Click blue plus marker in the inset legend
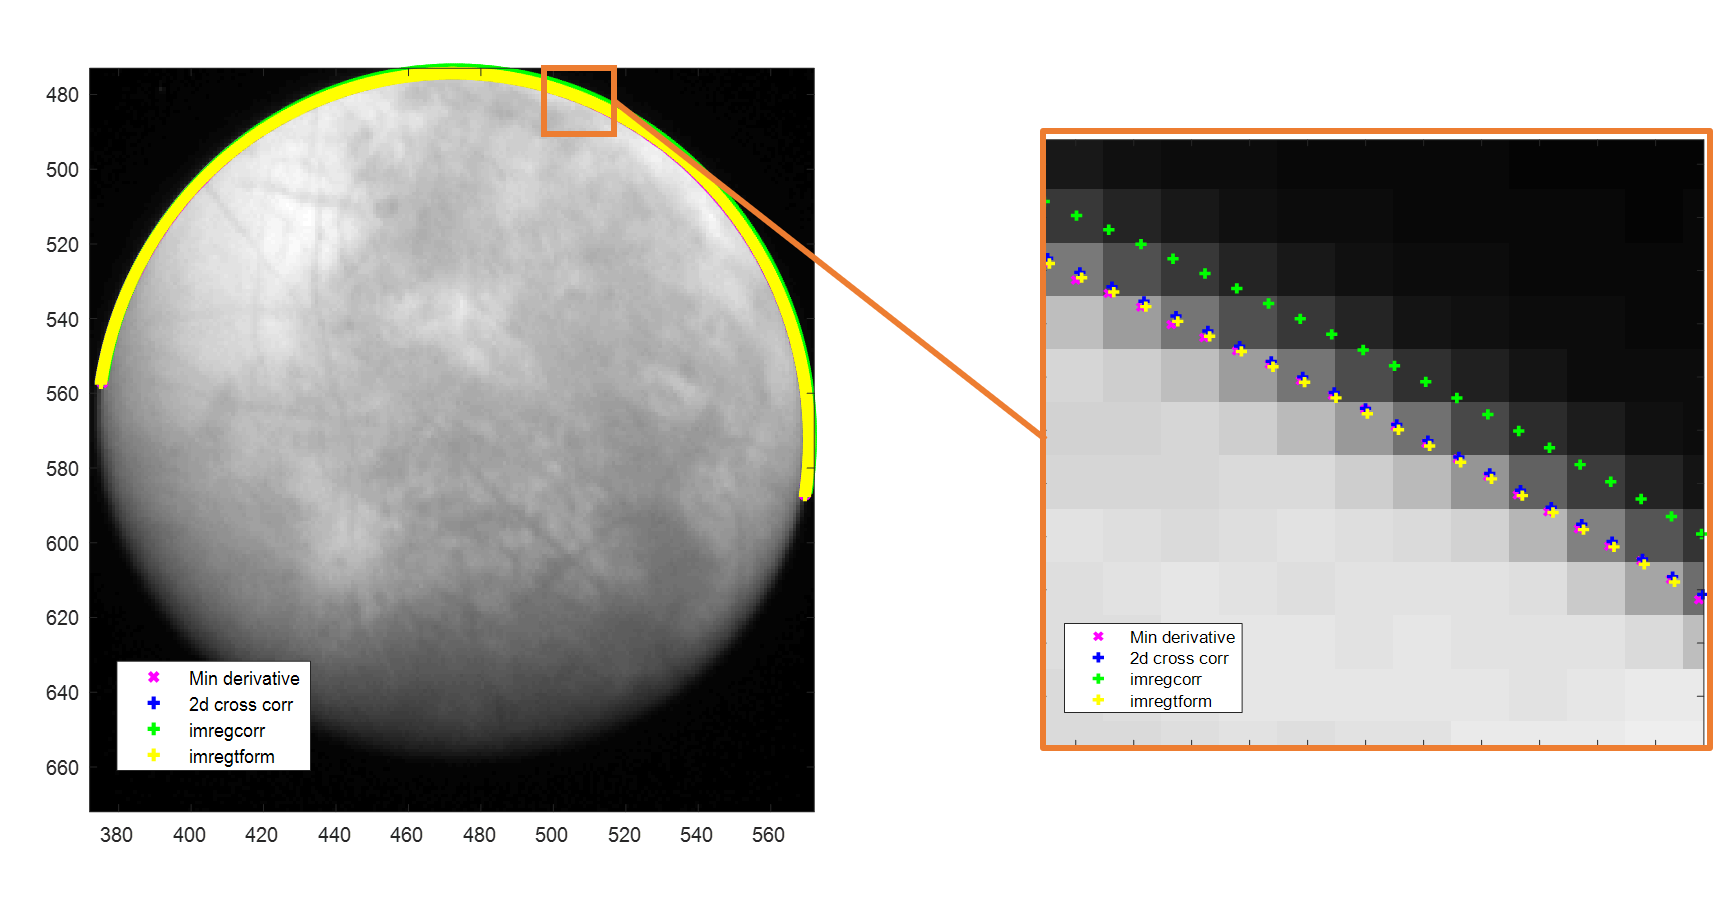 (x=1098, y=657)
